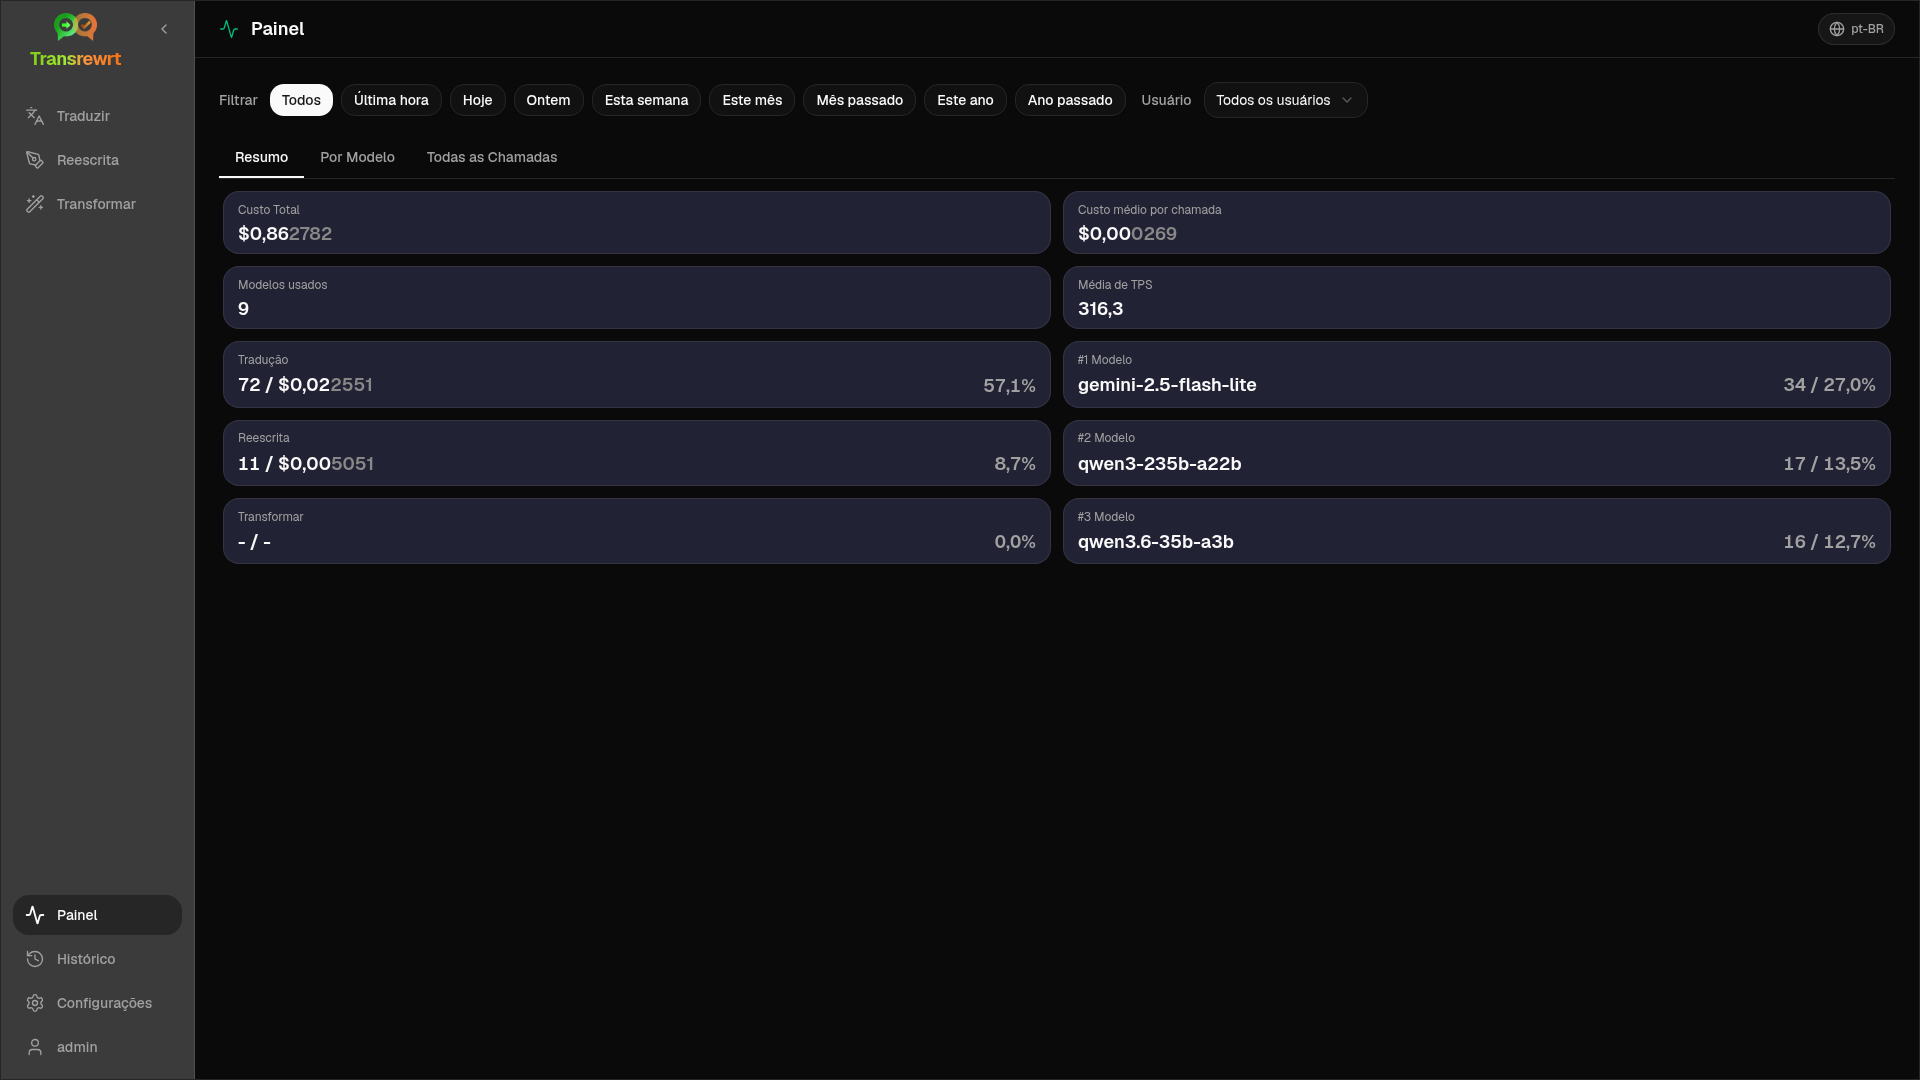
Task: Click the Usuário label
Action: coord(1166,100)
